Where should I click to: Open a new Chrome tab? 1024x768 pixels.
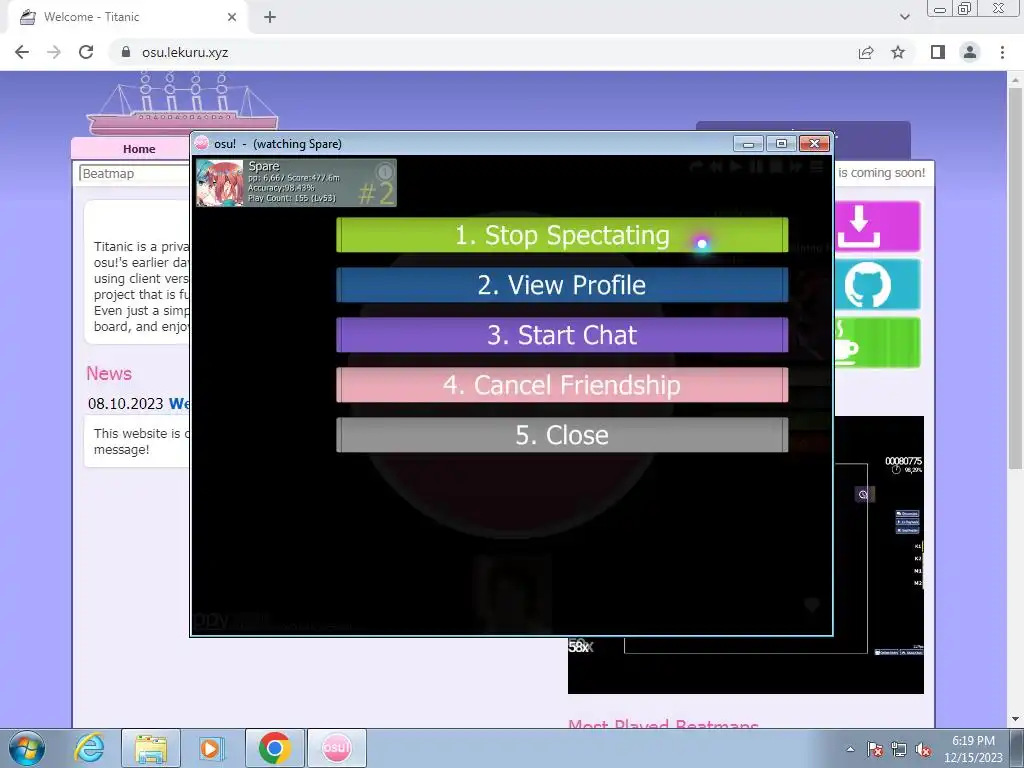pos(270,17)
